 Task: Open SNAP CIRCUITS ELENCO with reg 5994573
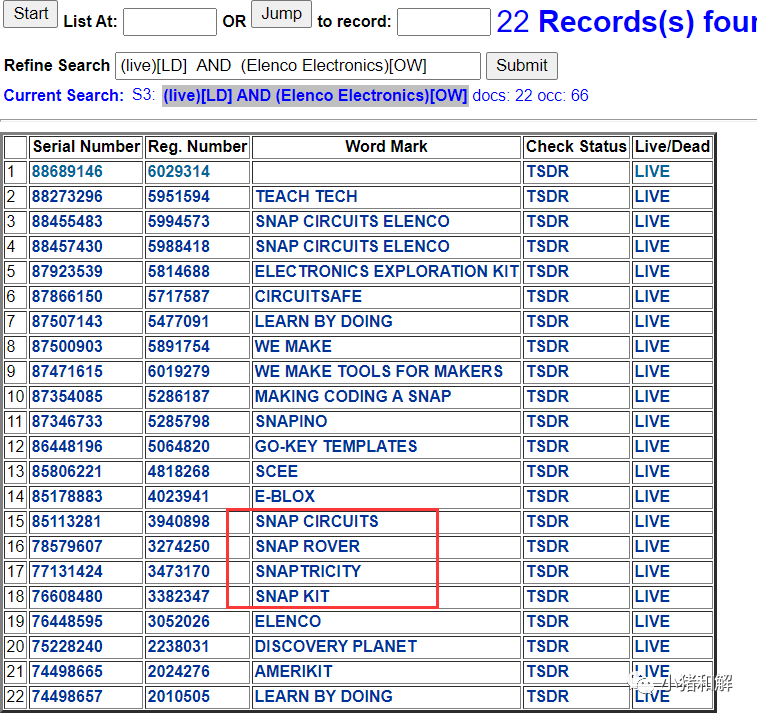pos(352,222)
